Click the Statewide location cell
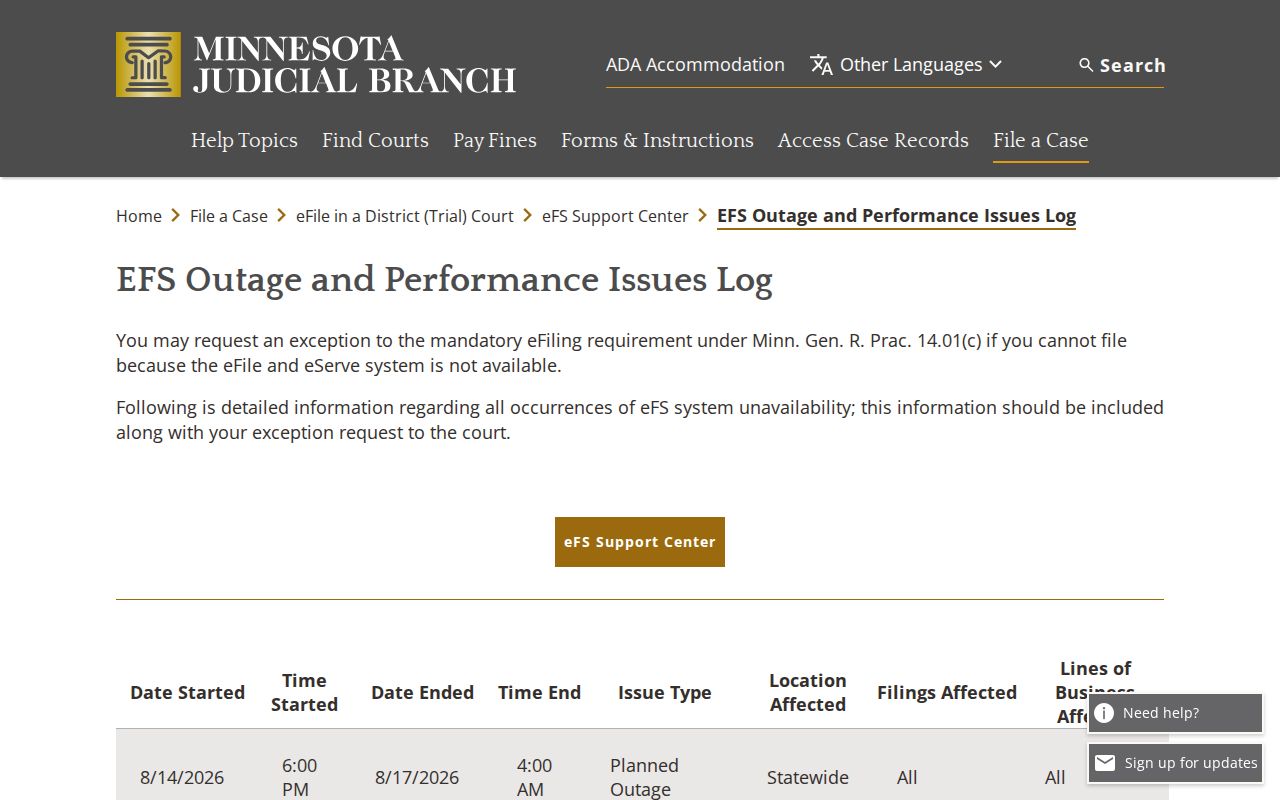This screenshot has width=1280, height=800. pos(808,777)
